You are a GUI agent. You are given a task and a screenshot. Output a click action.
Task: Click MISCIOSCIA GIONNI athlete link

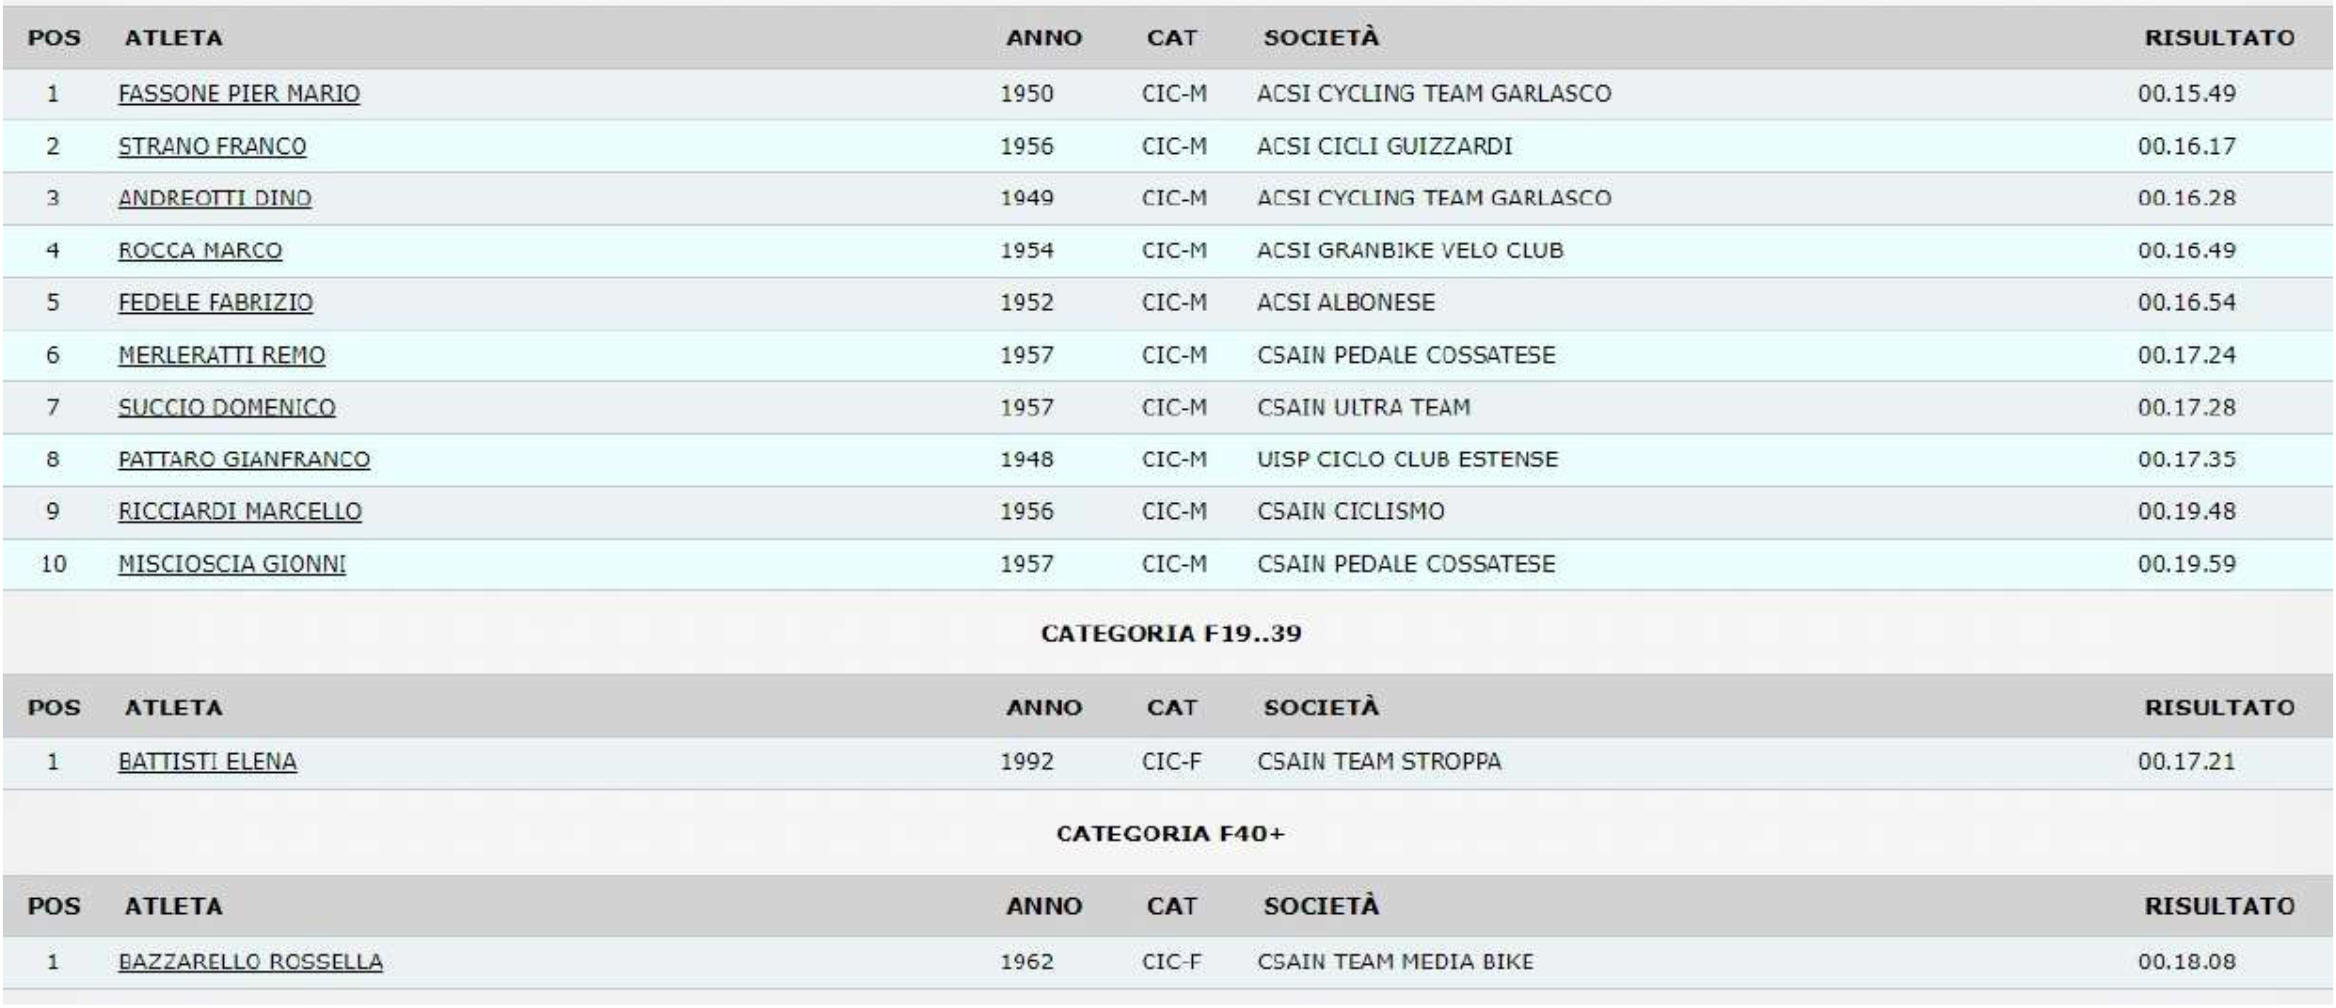[x=232, y=564]
